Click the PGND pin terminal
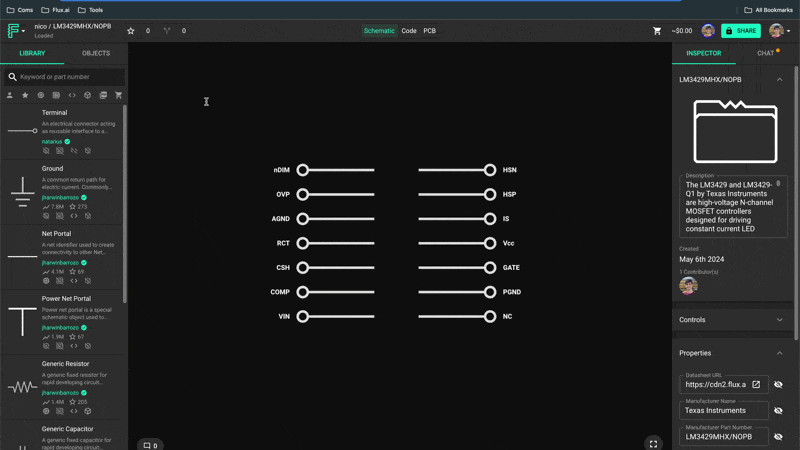The width and height of the screenshot is (800, 450). (x=490, y=292)
